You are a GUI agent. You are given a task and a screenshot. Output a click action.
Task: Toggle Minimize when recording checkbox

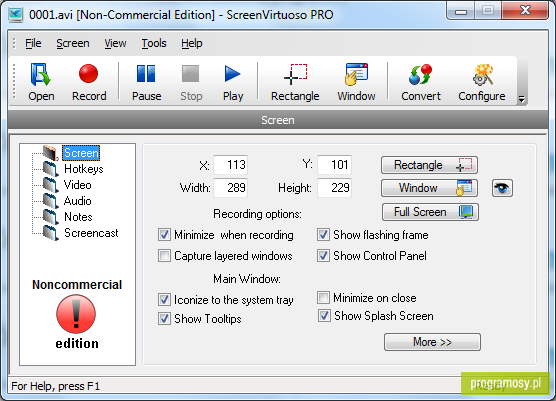[164, 235]
